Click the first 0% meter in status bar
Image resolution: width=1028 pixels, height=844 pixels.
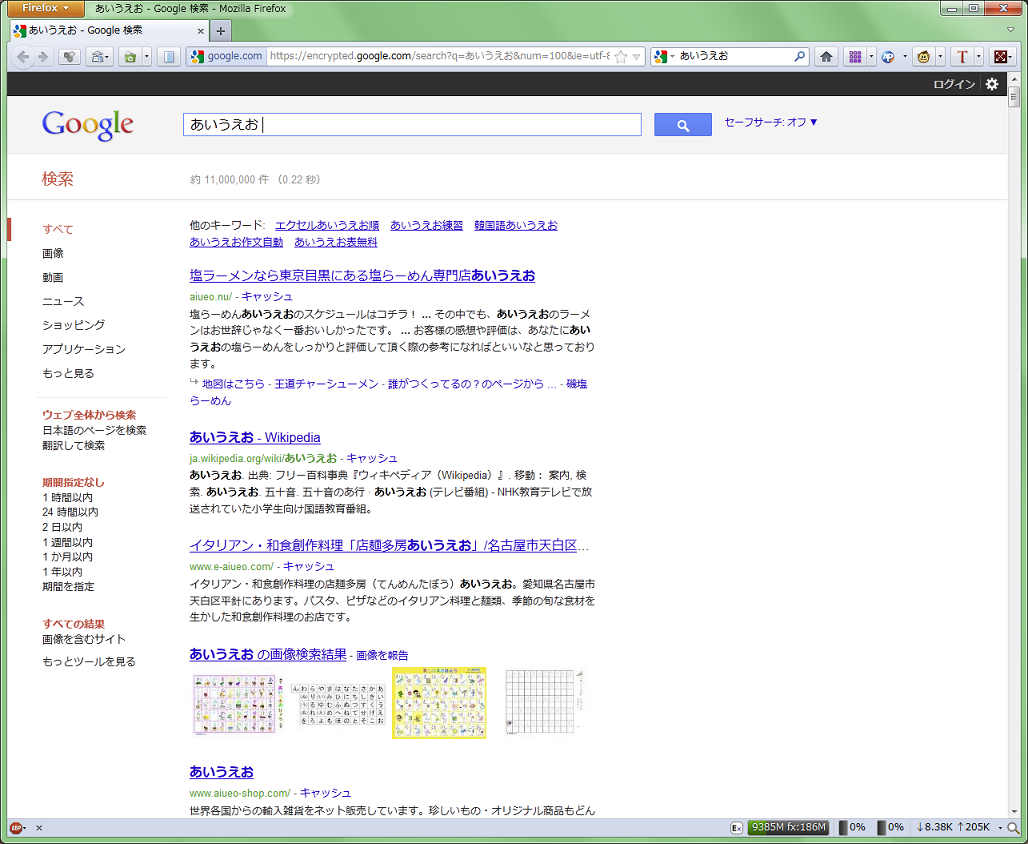(852, 827)
